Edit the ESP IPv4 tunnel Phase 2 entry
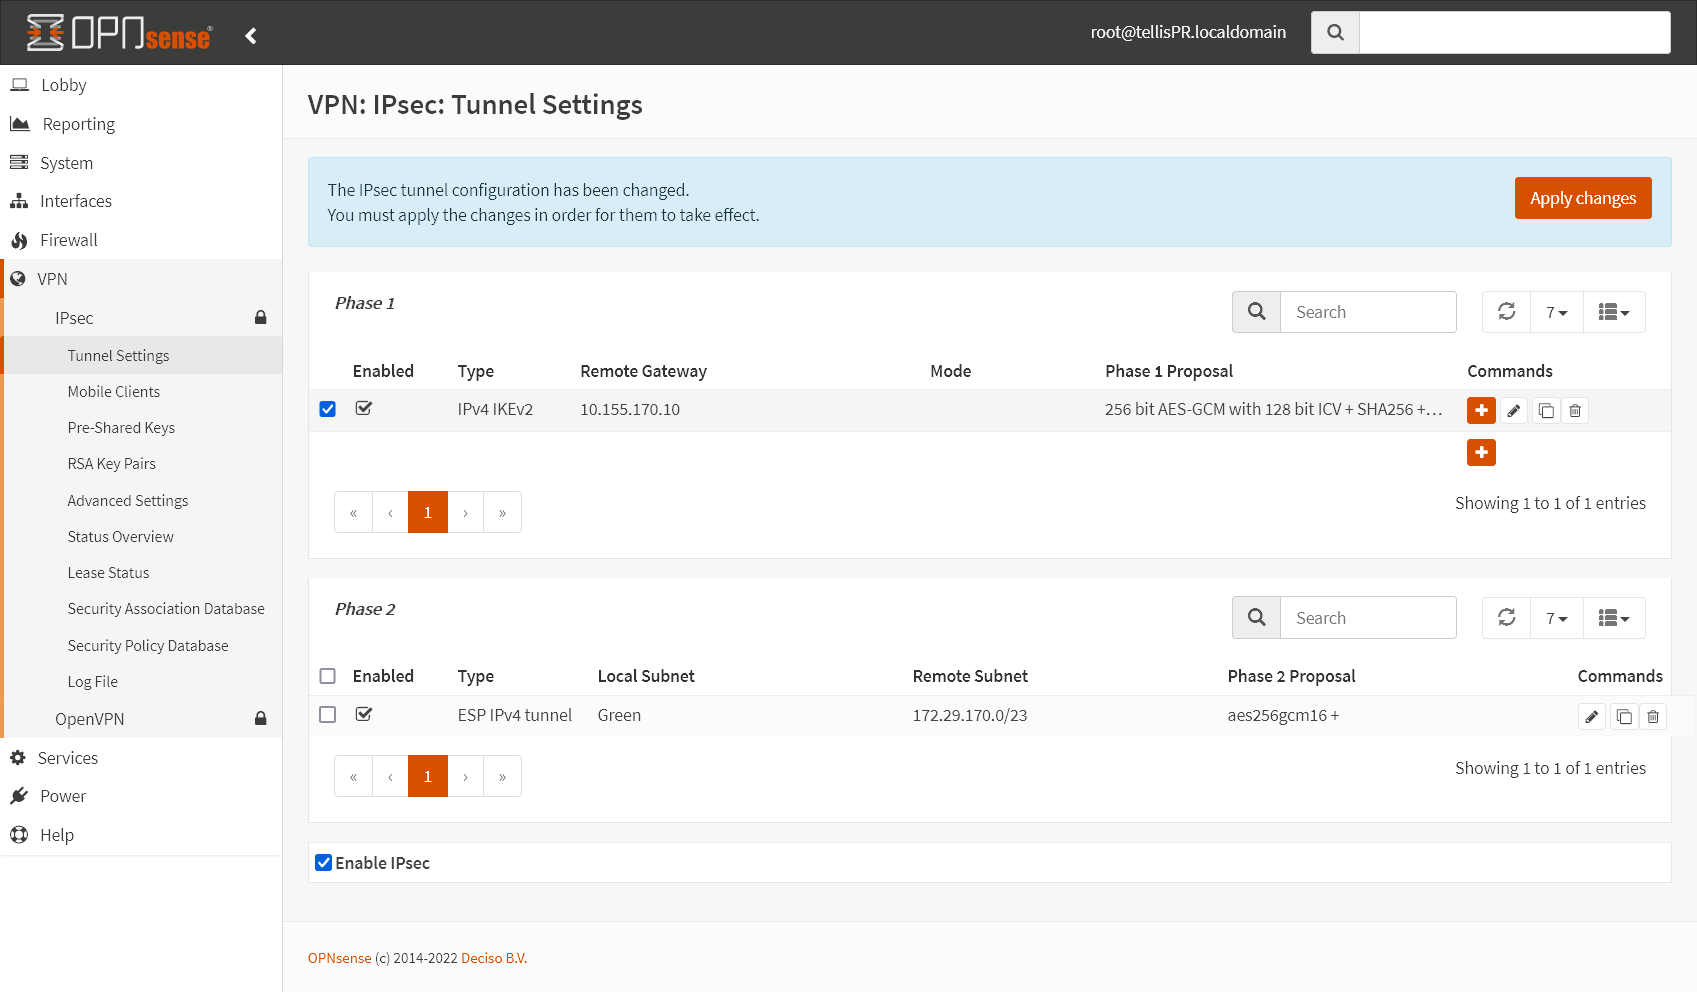This screenshot has width=1697, height=992. 1592,716
